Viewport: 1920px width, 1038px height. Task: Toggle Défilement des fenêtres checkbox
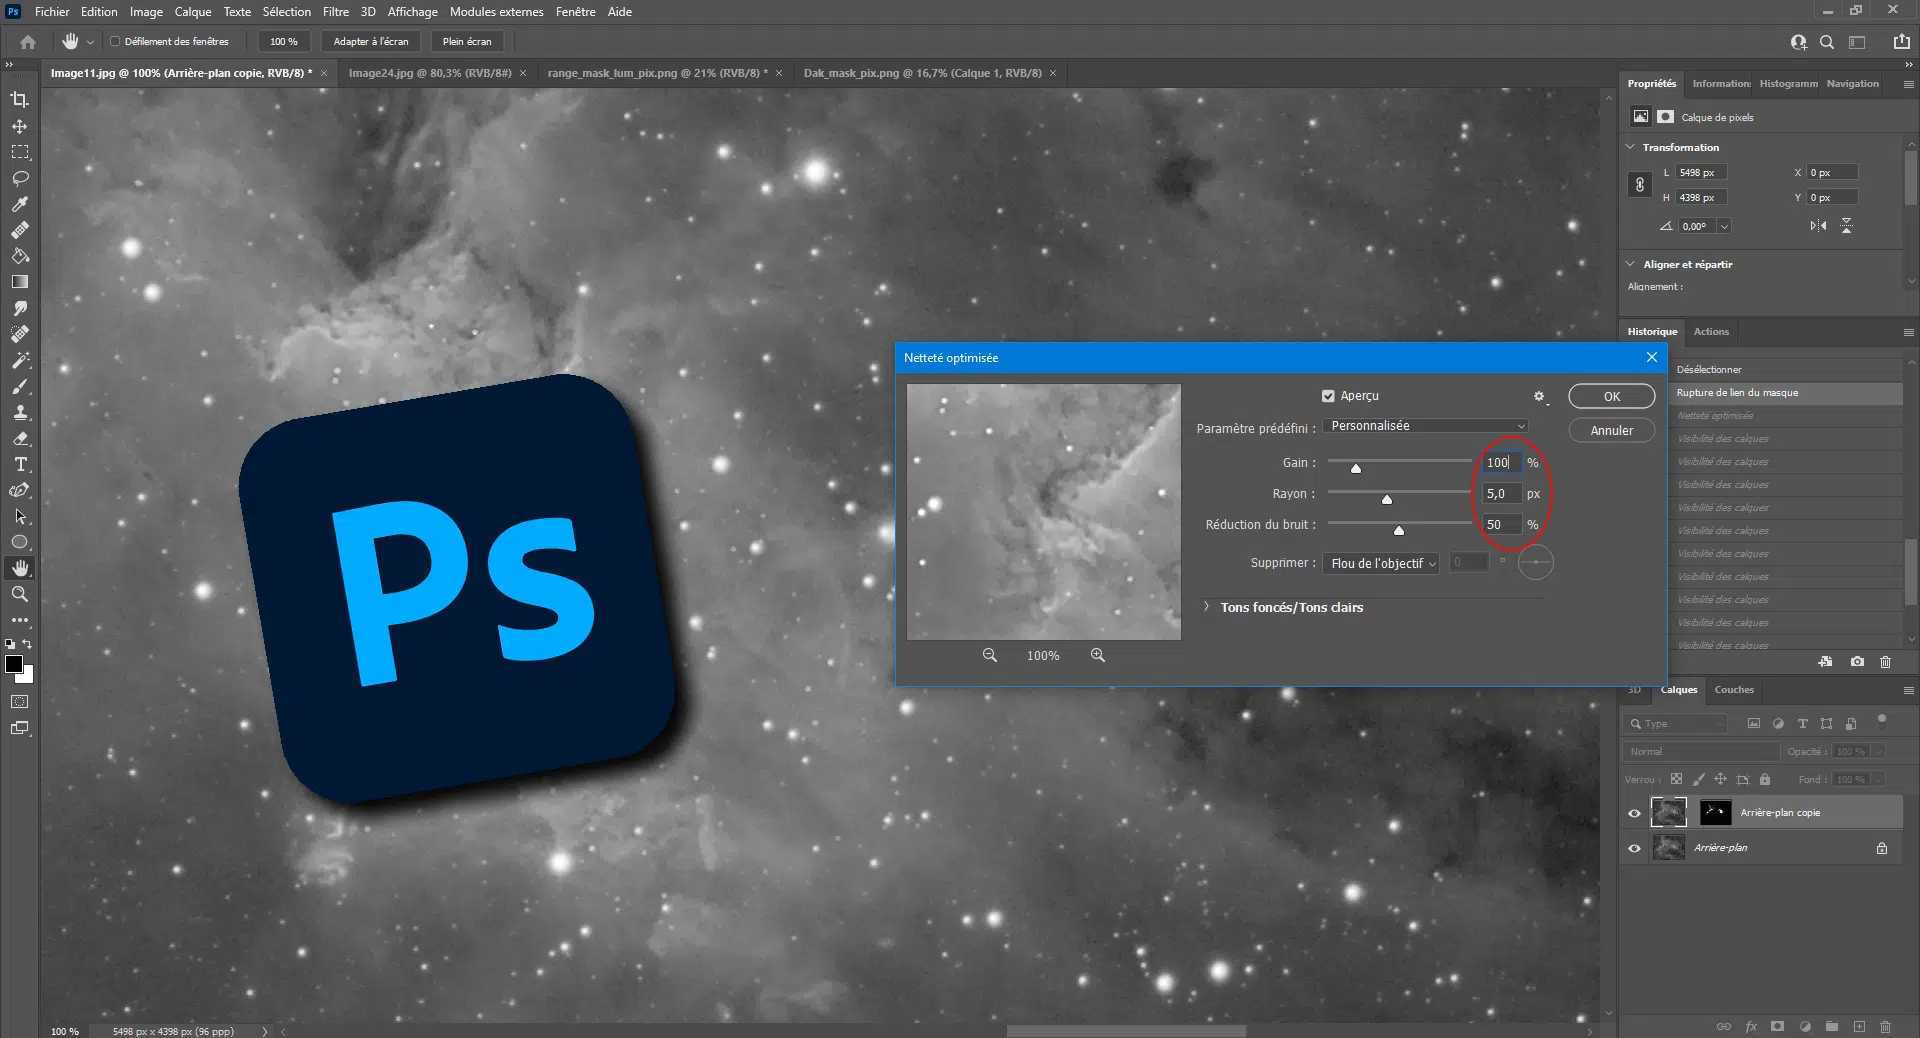point(115,42)
